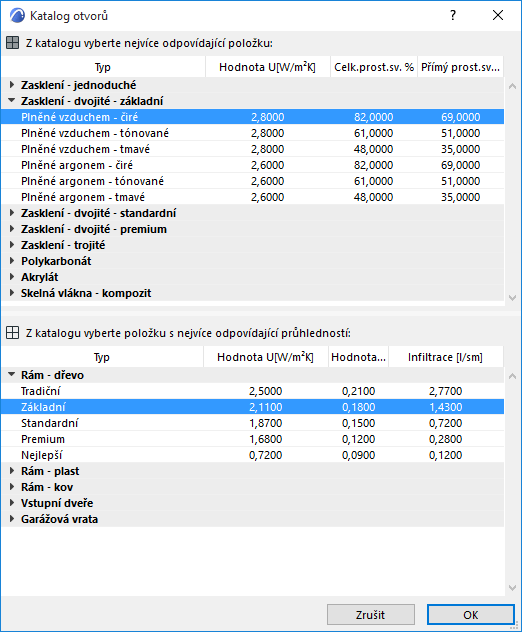This screenshot has width=522, height=632.
Task: Select Nejlepší wood frame row
Action: pyautogui.click(x=252, y=455)
